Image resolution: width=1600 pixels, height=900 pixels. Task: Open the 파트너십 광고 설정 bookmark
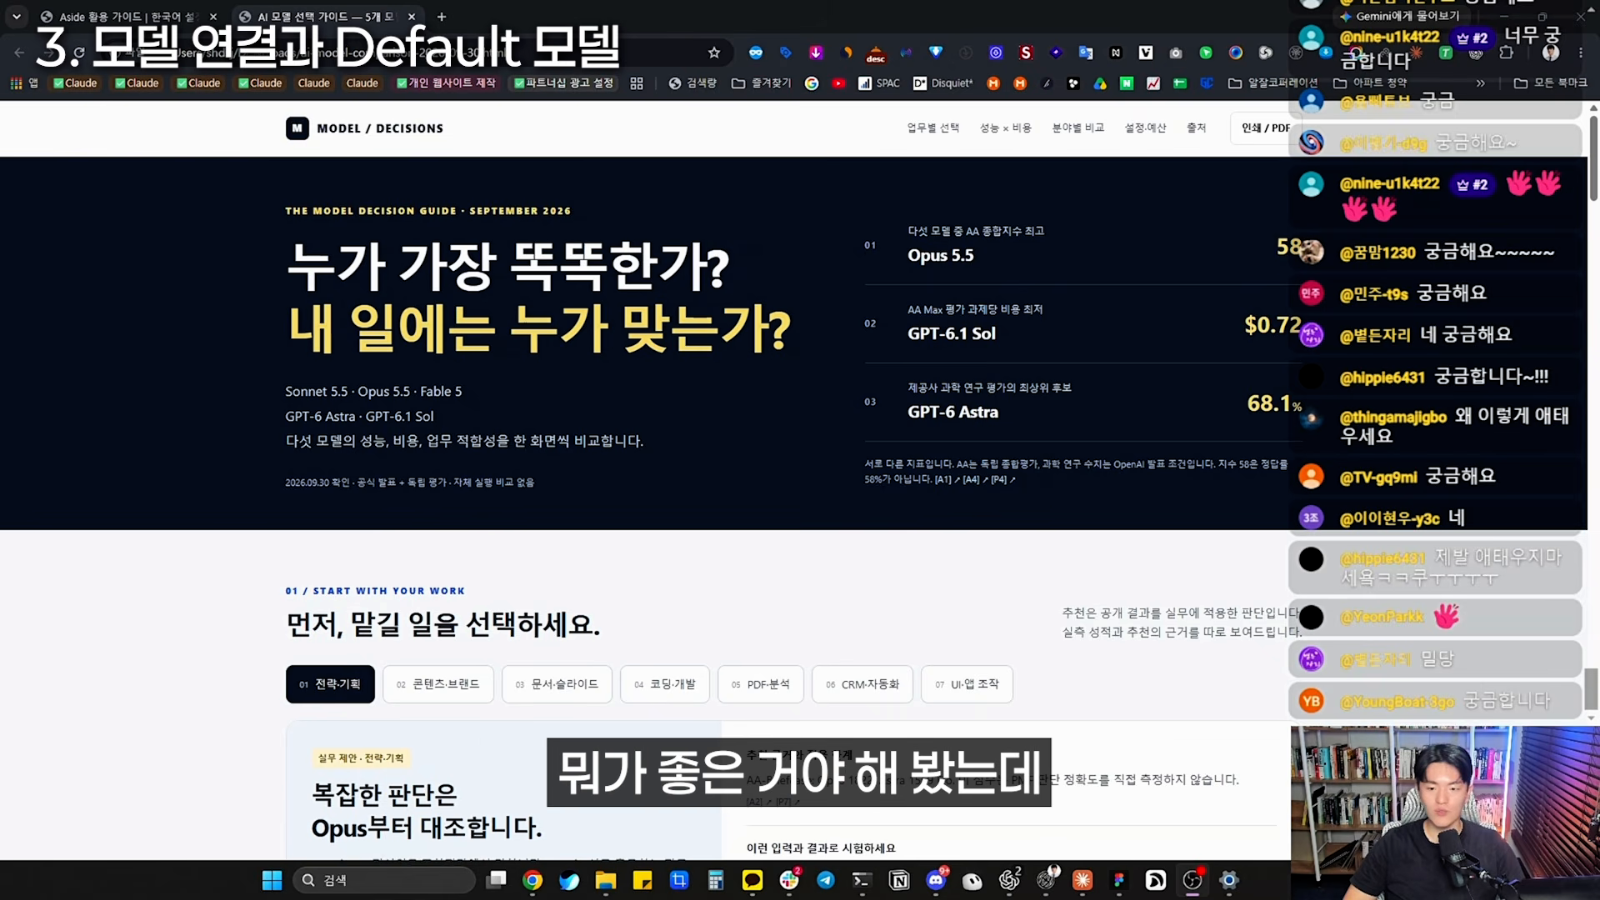click(x=563, y=83)
